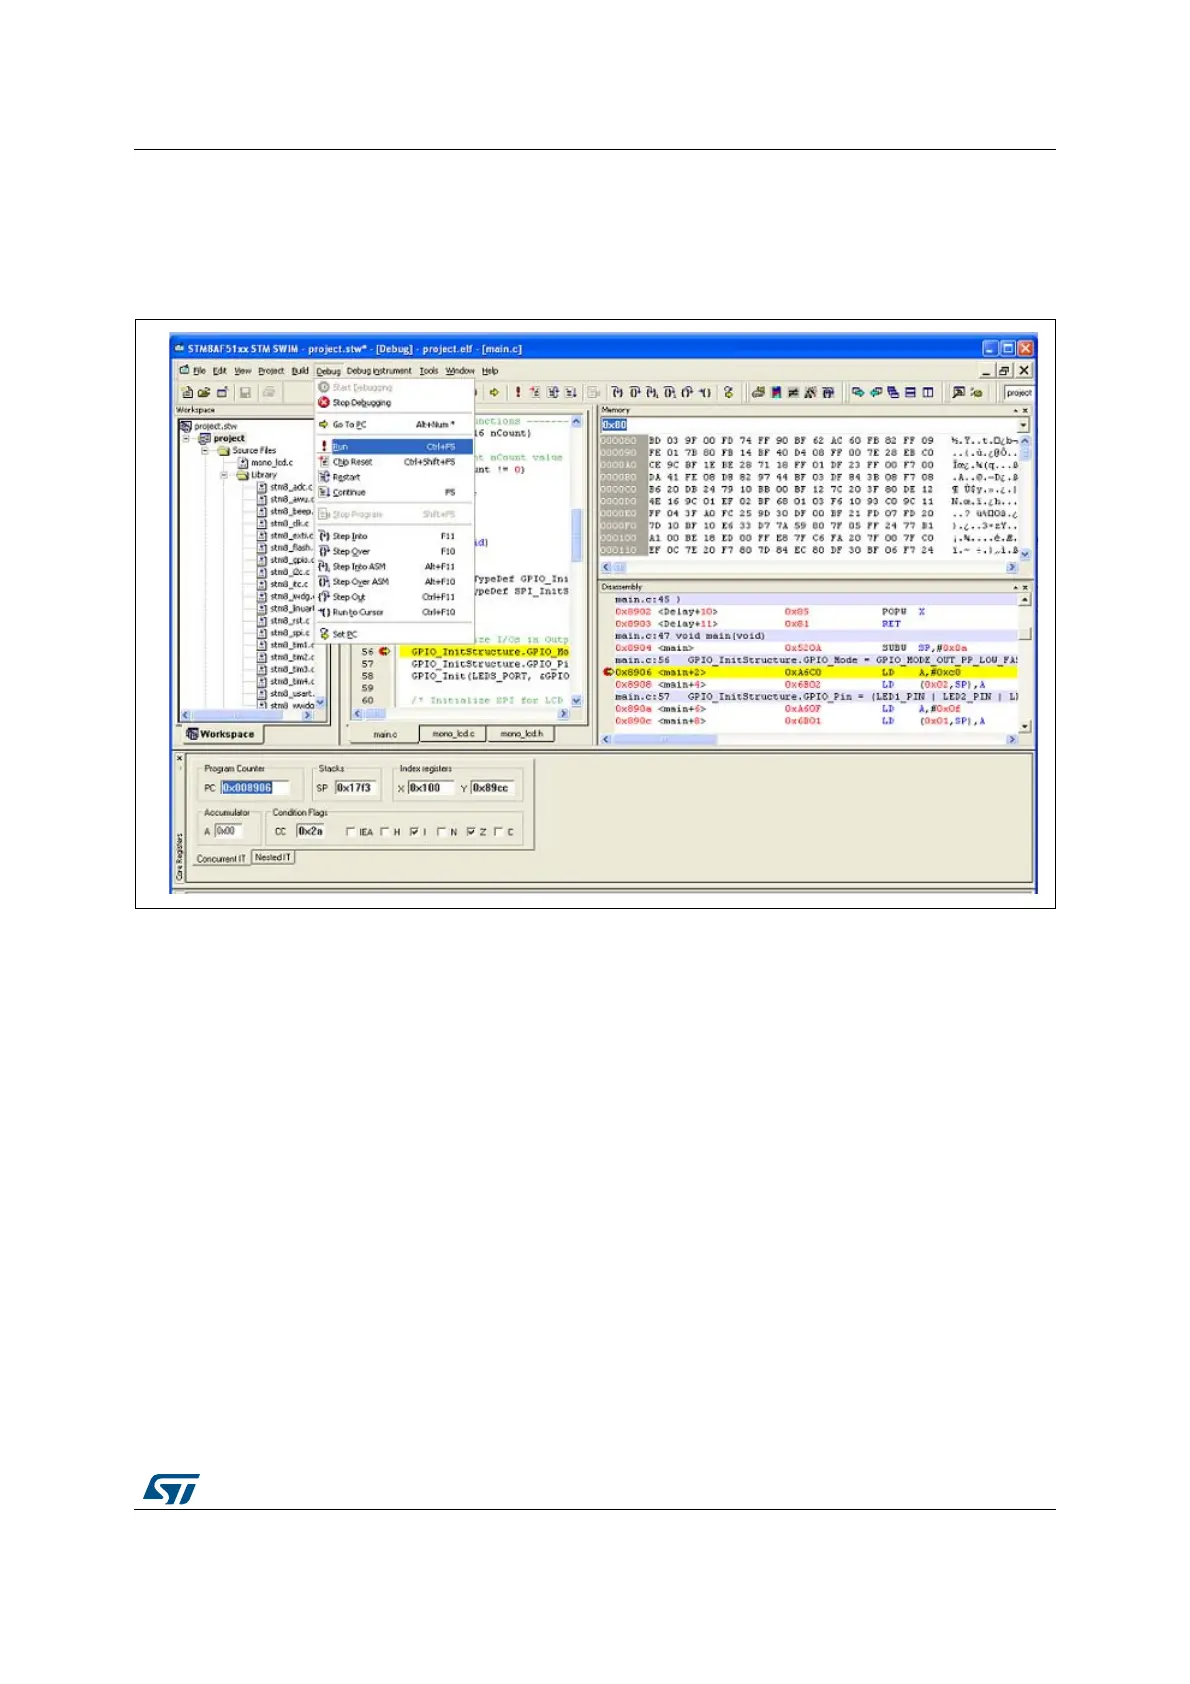This screenshot has height=1684, width=1190.
Task: Open the Debug instrument menu
Action: point(379,371)
